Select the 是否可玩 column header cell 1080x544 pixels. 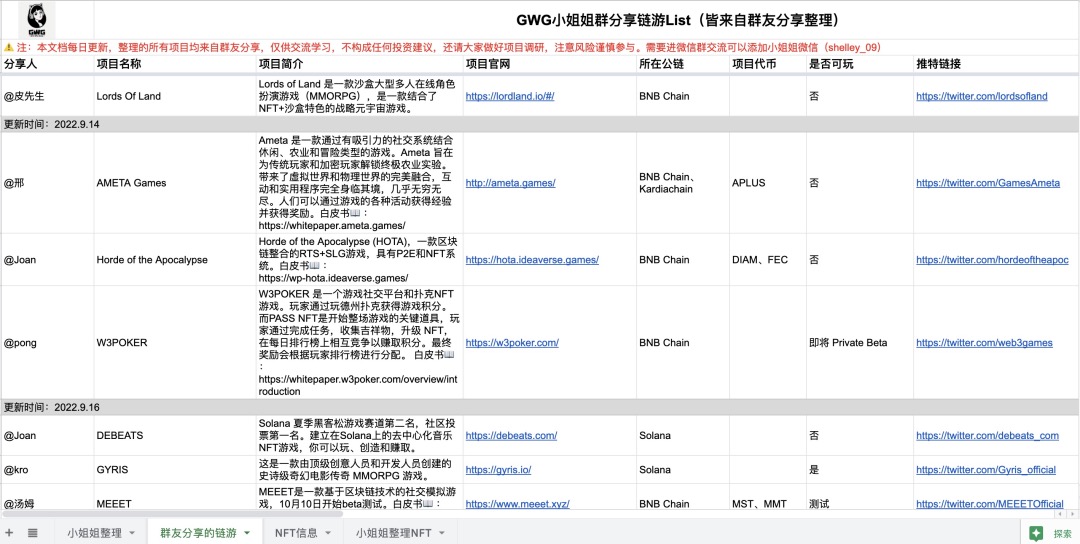860,64
